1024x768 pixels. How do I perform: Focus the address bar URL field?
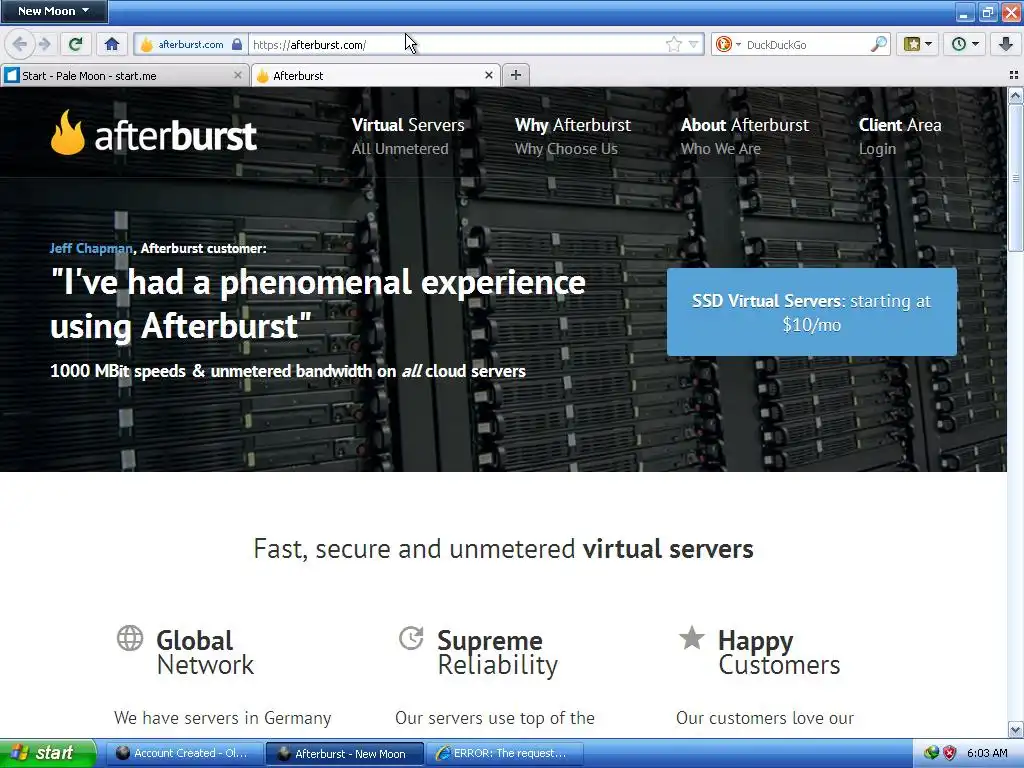pos(456,44)
